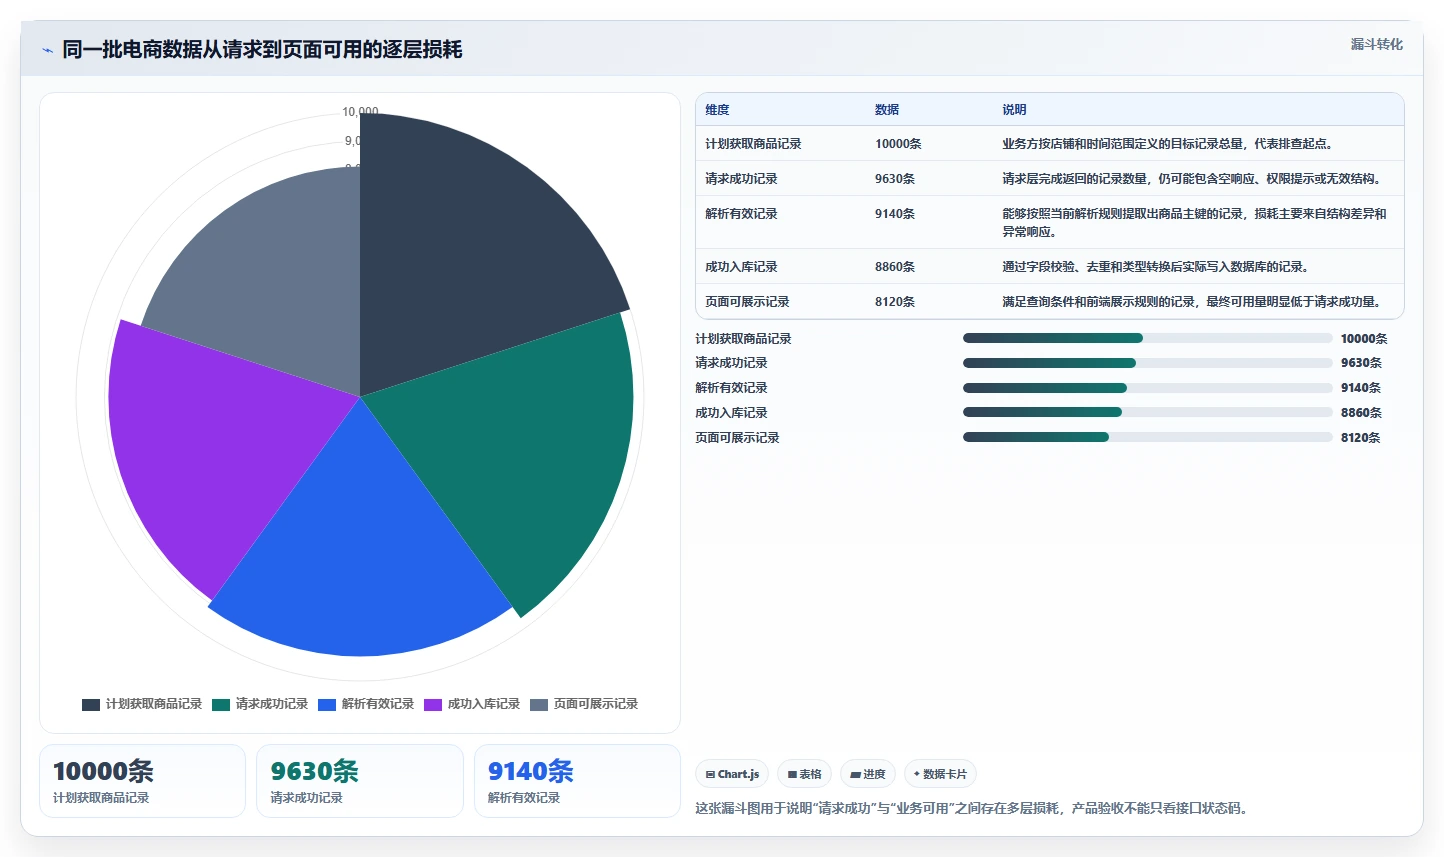1444x857 pixels.
Task: Click table value 8120条
Action: 895,302
